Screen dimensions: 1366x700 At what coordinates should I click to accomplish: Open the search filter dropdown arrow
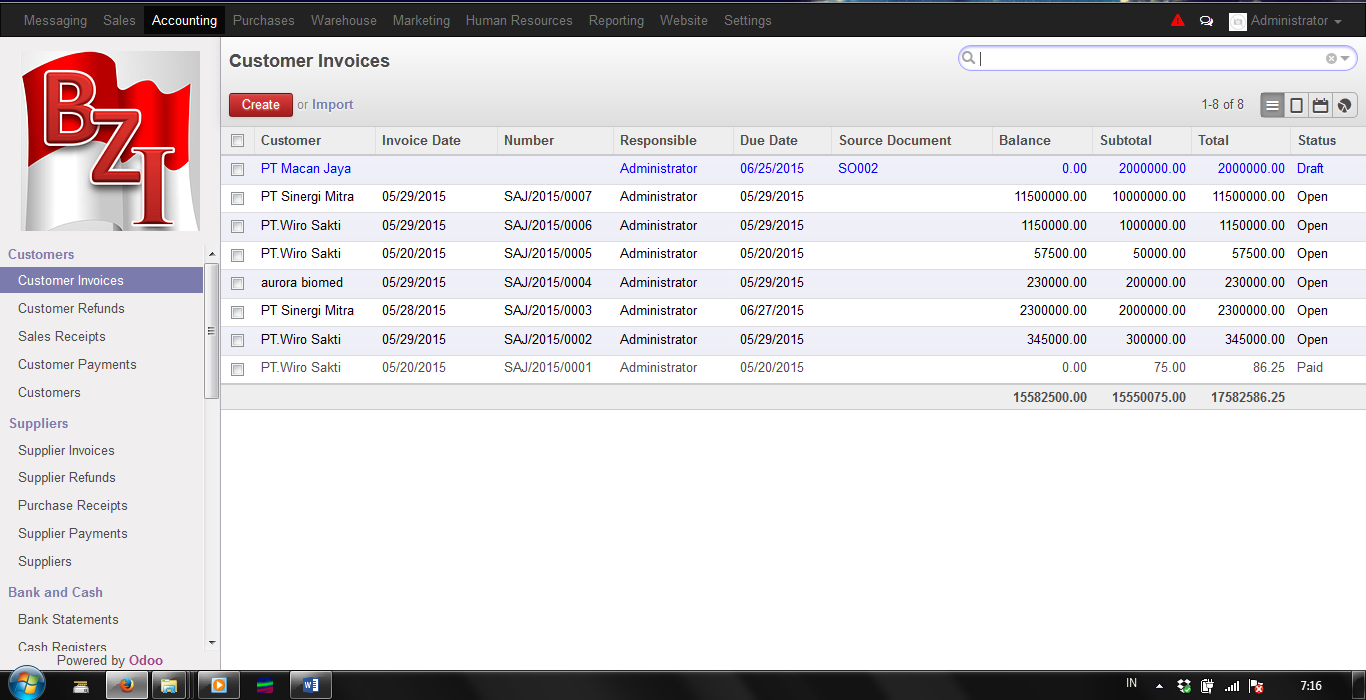pyautogui.click(x=1346, y=58)
